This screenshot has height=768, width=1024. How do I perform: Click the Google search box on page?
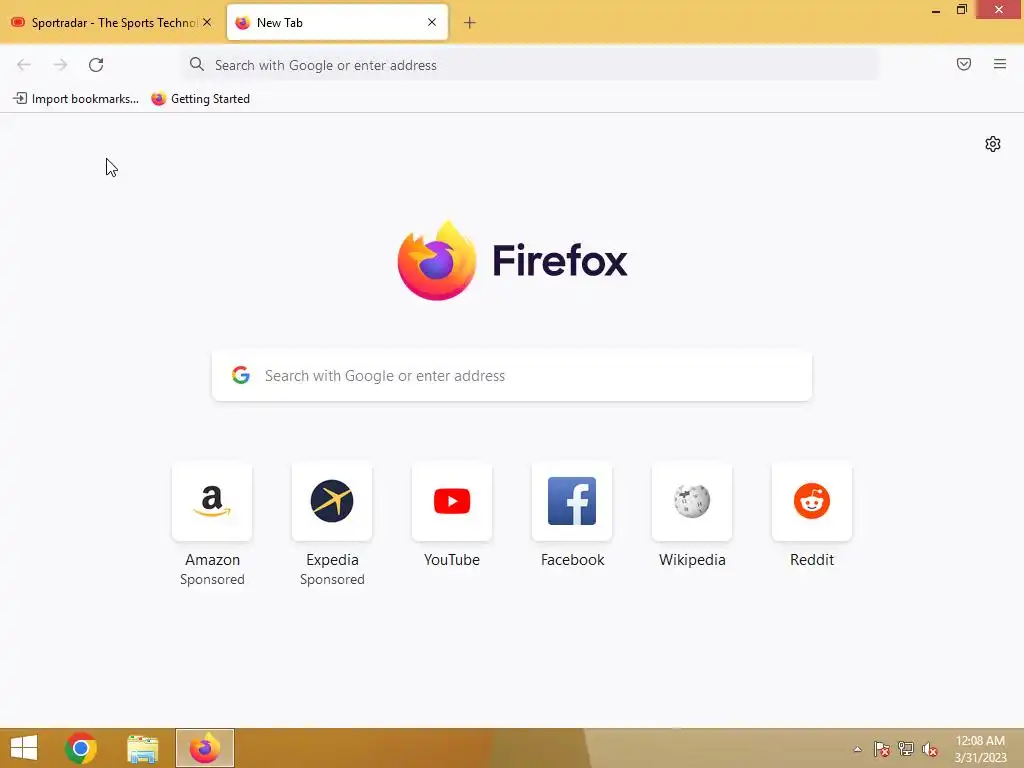coord(512,376)
